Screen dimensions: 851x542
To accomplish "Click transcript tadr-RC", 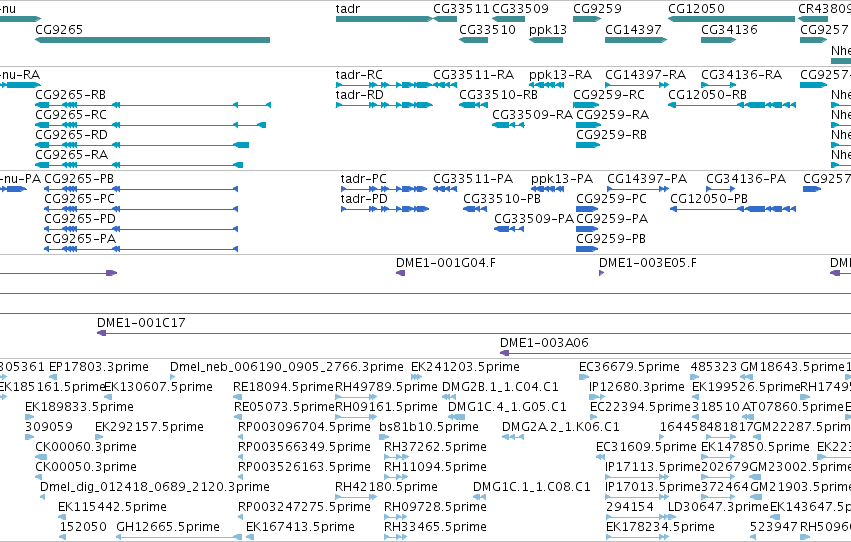I will click(384, 85).
